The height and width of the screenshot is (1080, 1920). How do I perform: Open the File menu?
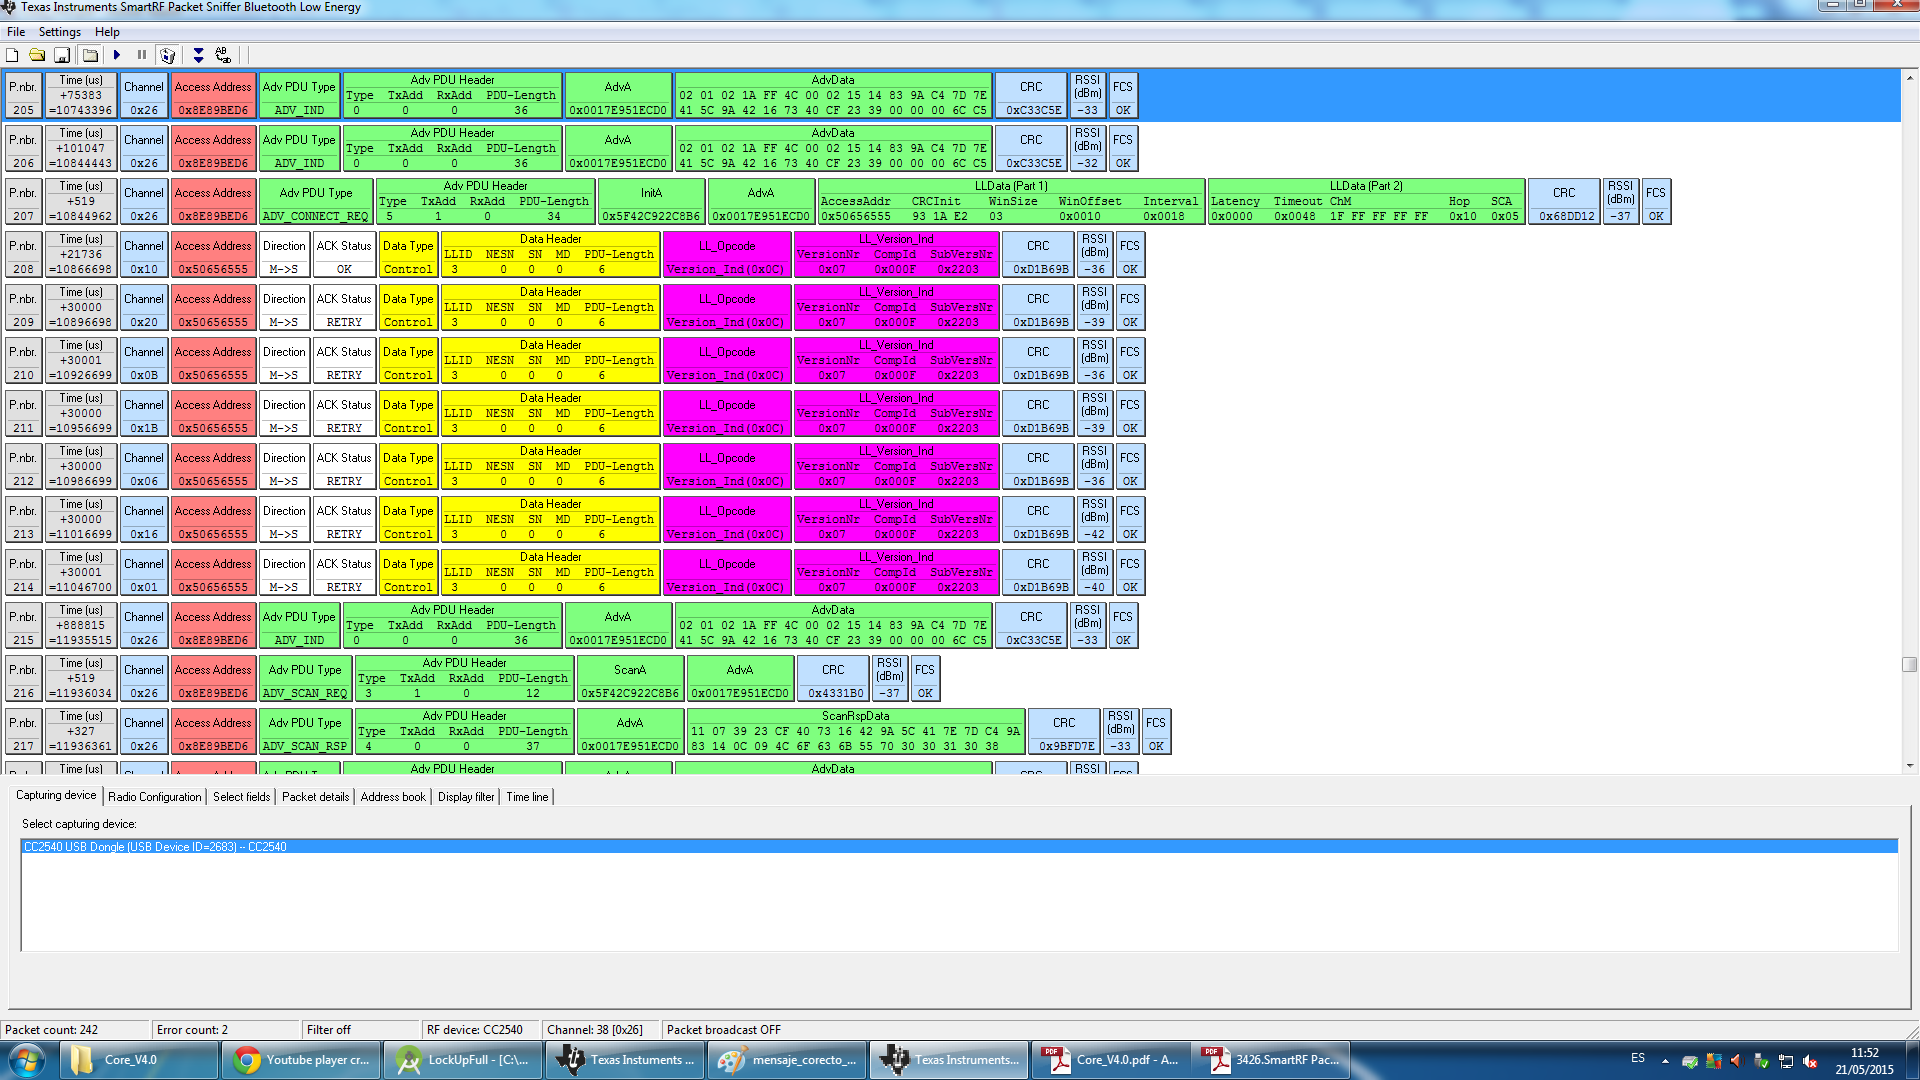16,32
